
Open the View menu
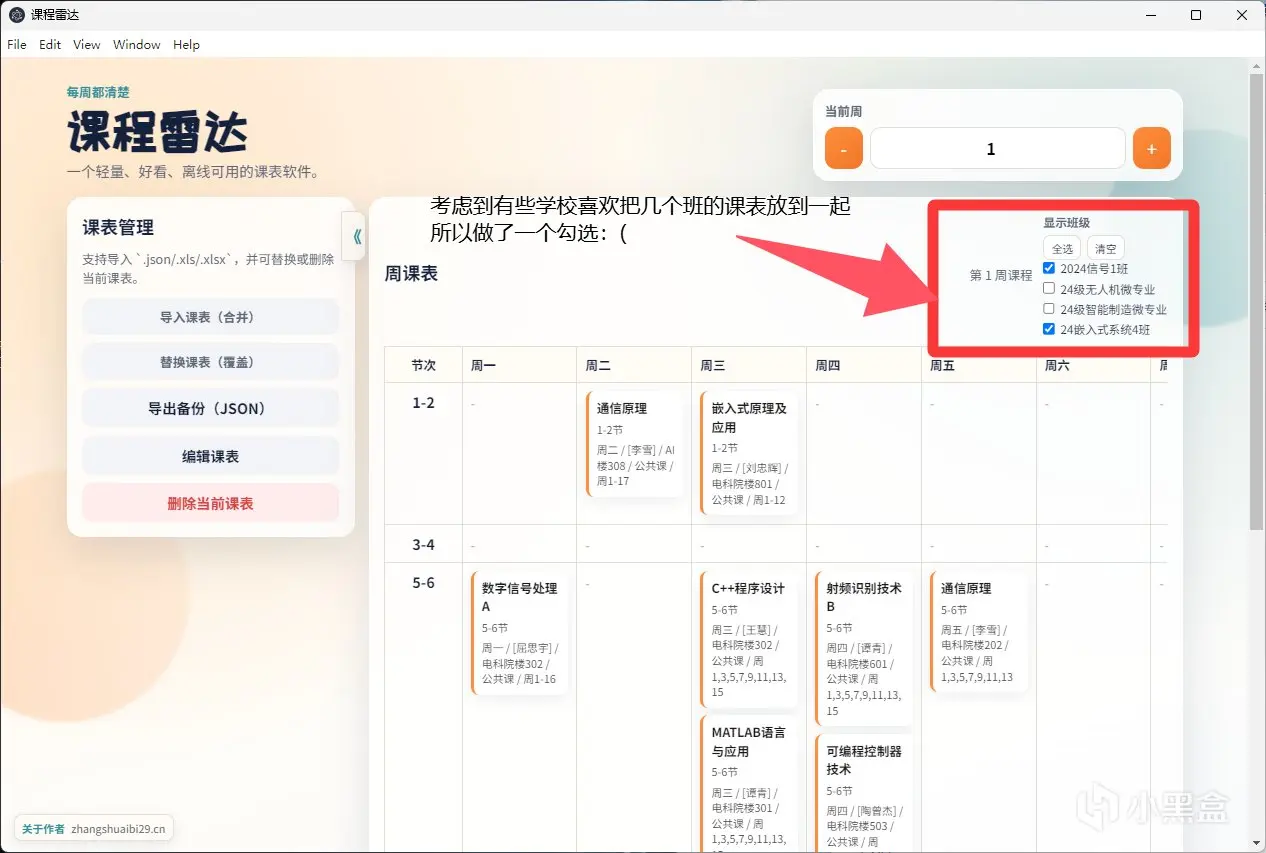click(x=87, y=45)
